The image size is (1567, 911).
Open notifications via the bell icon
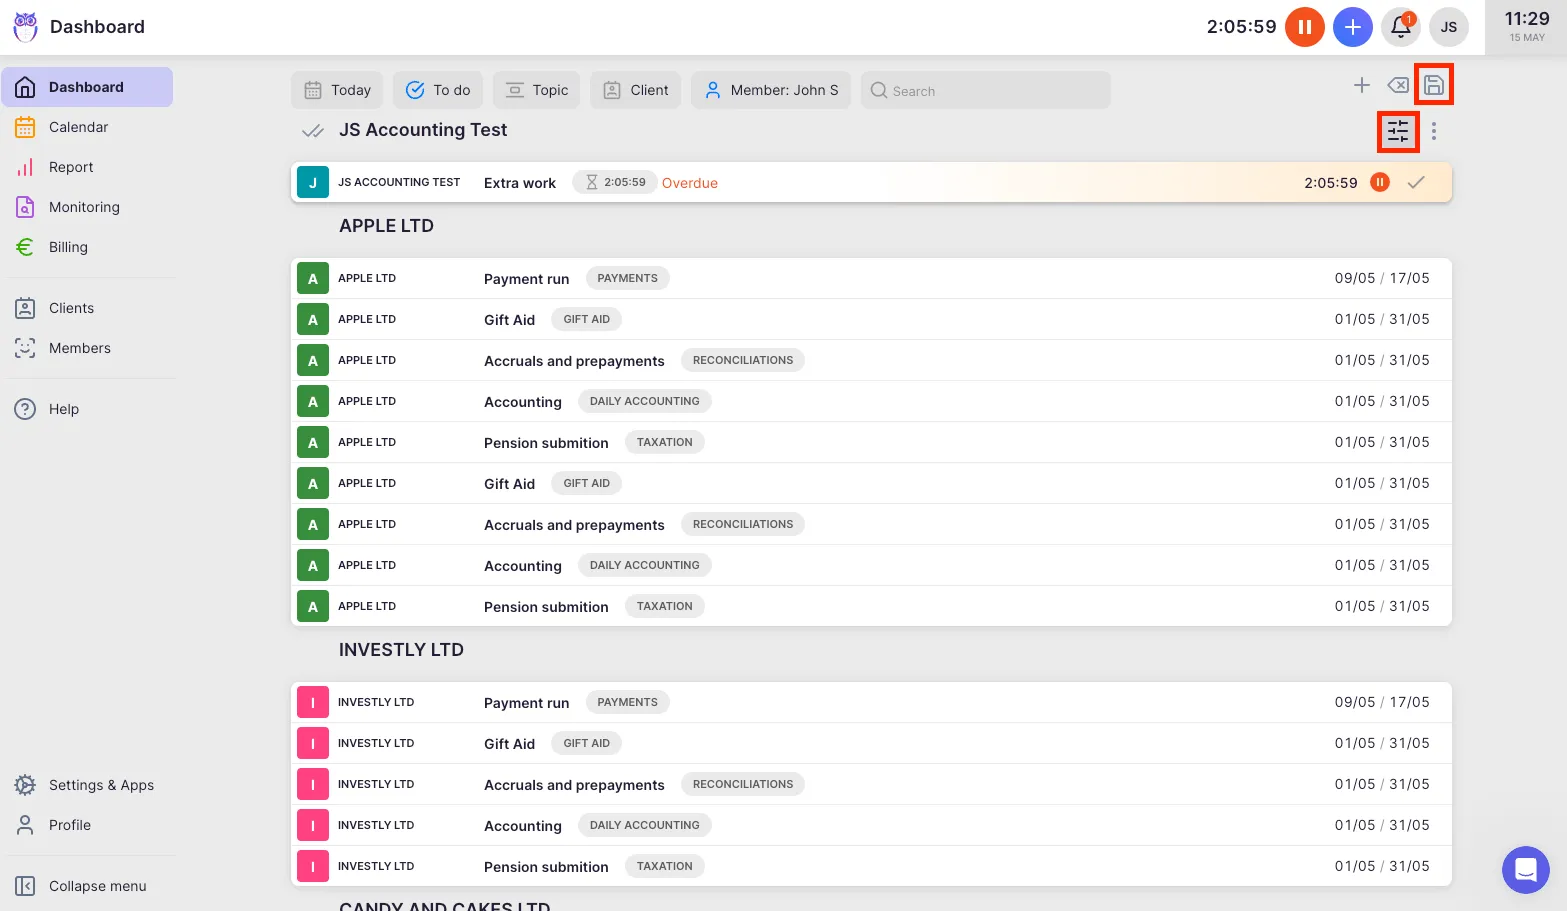[1400, 27]
